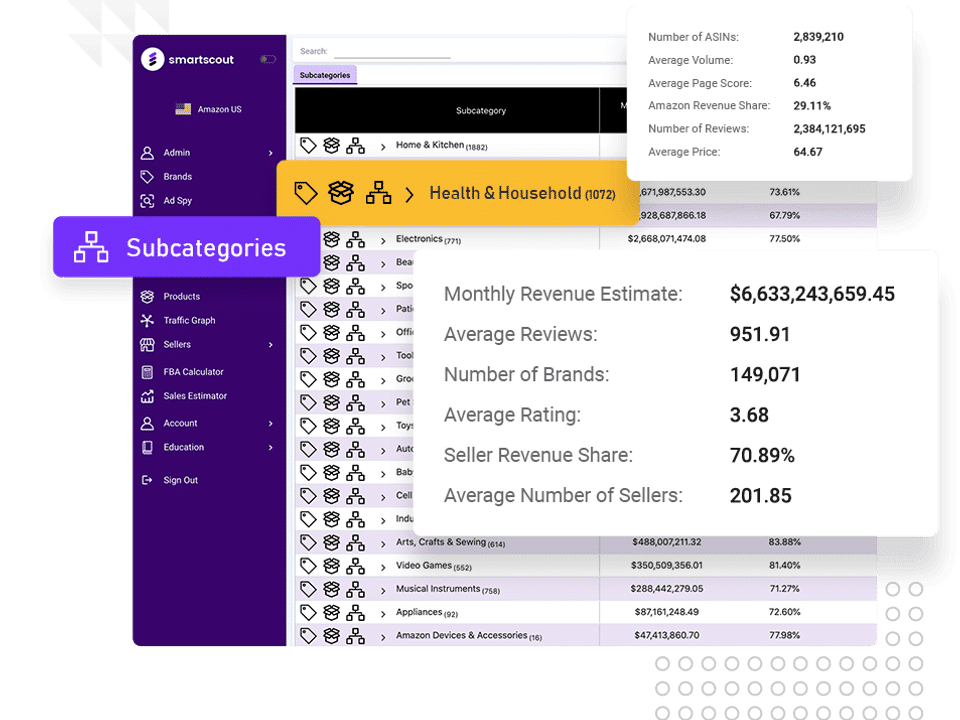Click the Number of ASINs value 2,839,210
Viewport: 960px width, 720px height.
818,37
